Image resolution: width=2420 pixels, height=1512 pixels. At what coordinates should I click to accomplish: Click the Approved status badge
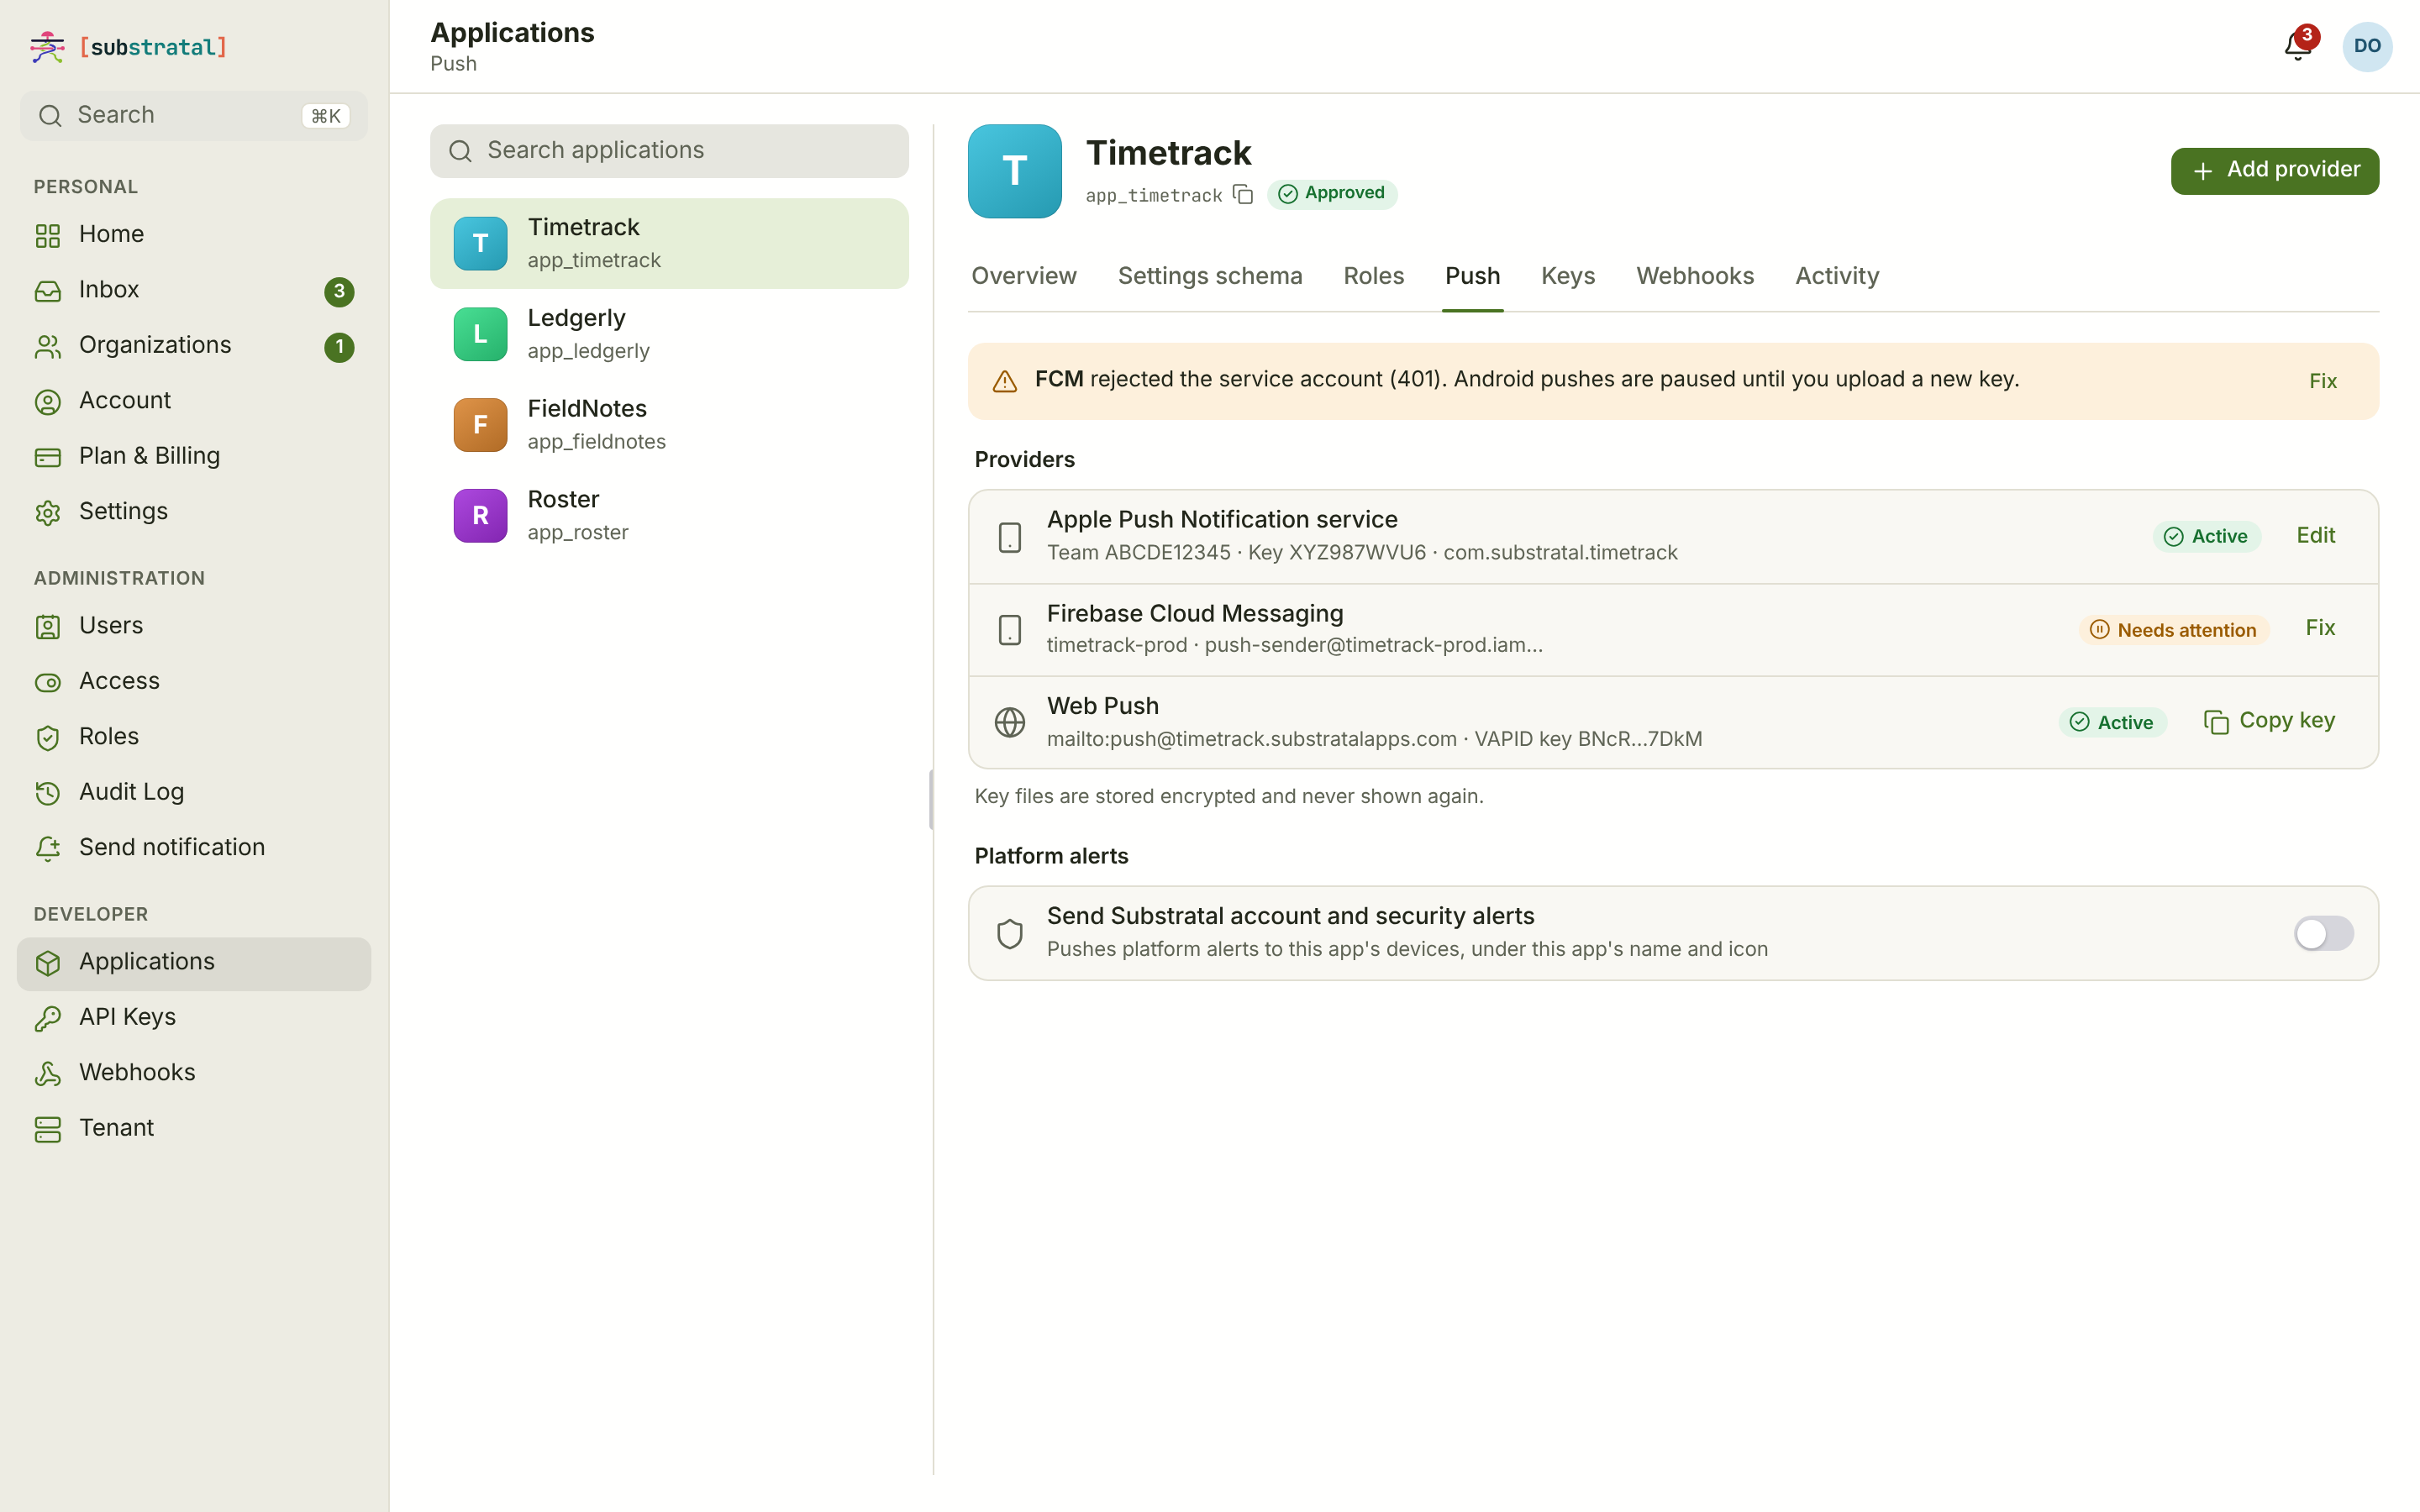click(x=1332, y=194)
